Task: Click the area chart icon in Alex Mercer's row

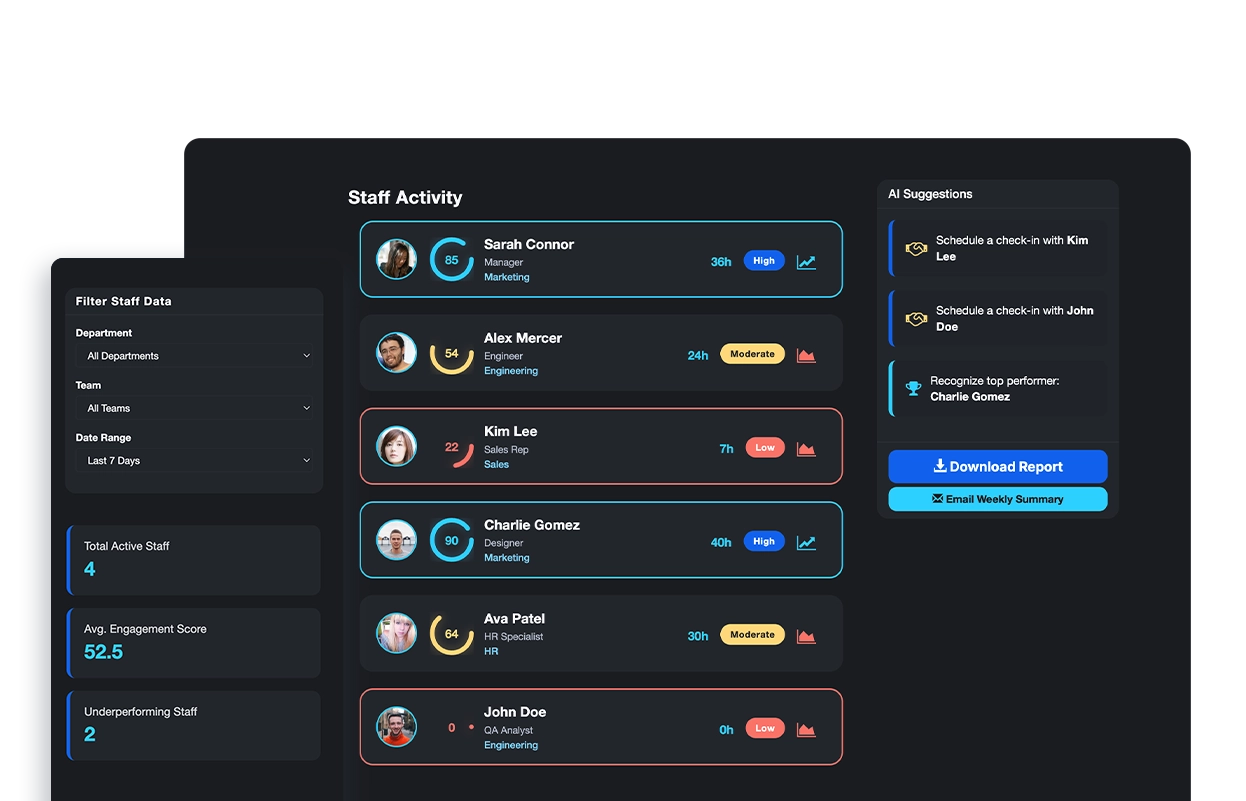Action: (x=806, y=355)
